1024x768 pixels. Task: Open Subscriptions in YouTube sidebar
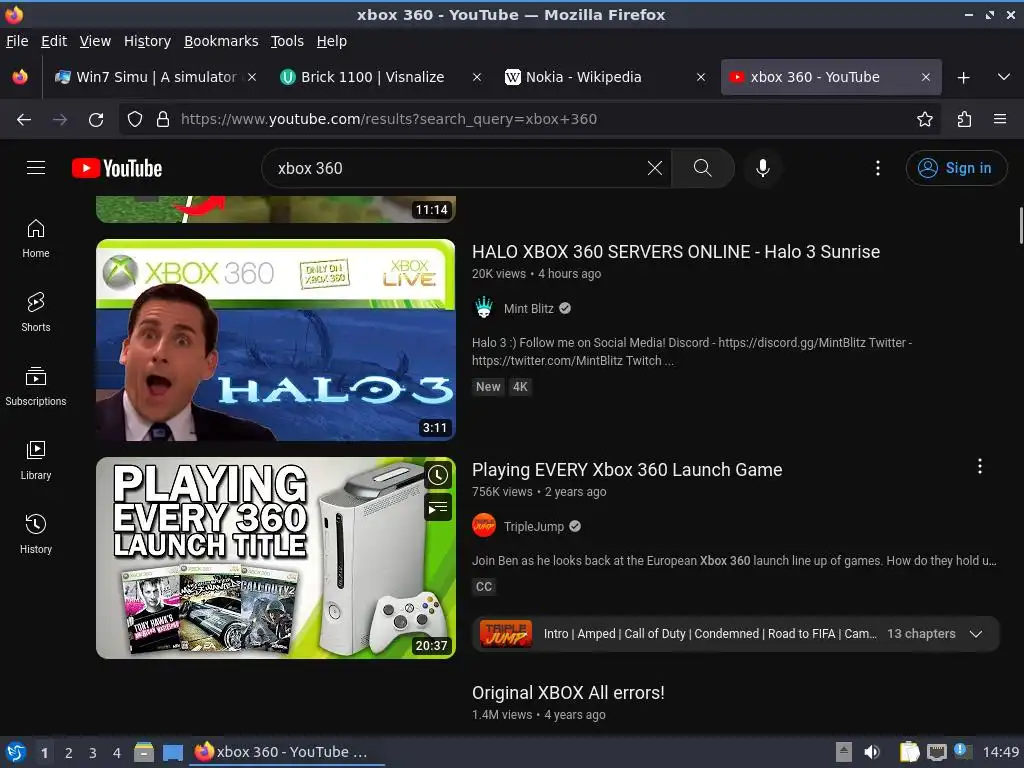(36, 387)
